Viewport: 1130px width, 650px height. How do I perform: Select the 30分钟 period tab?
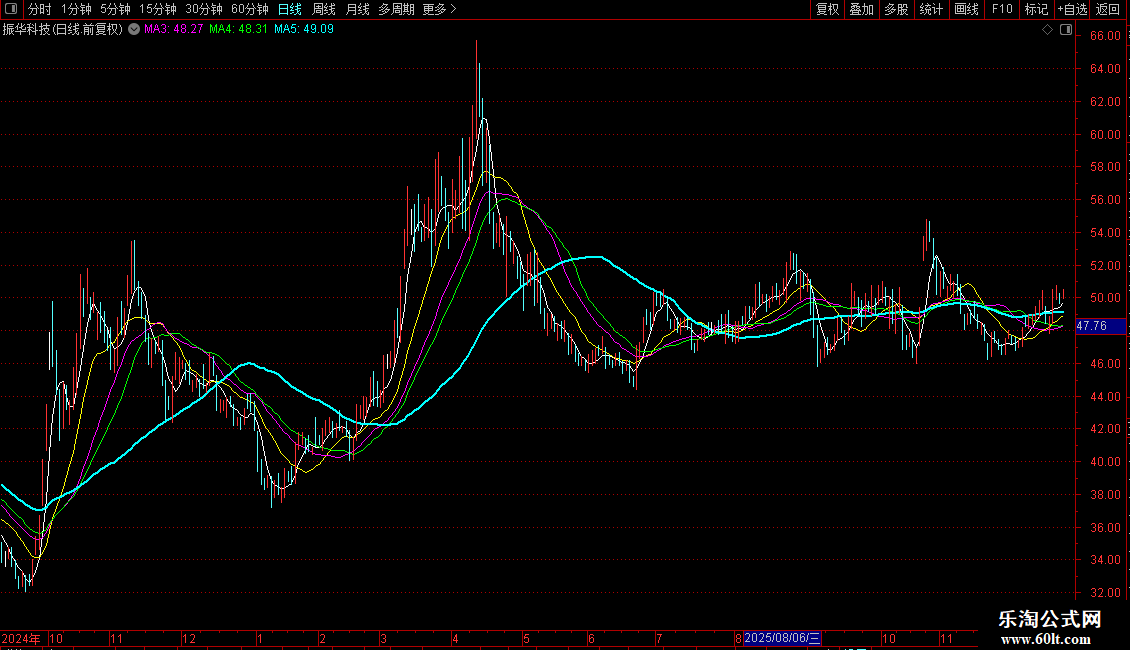coord(204,9)
